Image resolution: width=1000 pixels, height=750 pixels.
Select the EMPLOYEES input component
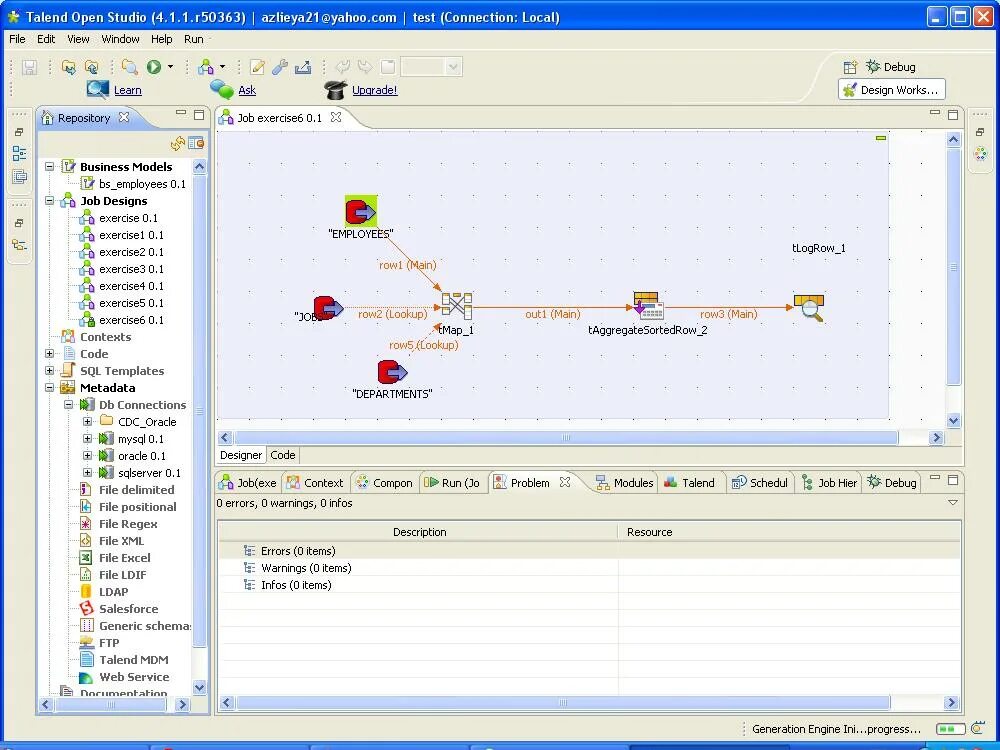(361, 211)
